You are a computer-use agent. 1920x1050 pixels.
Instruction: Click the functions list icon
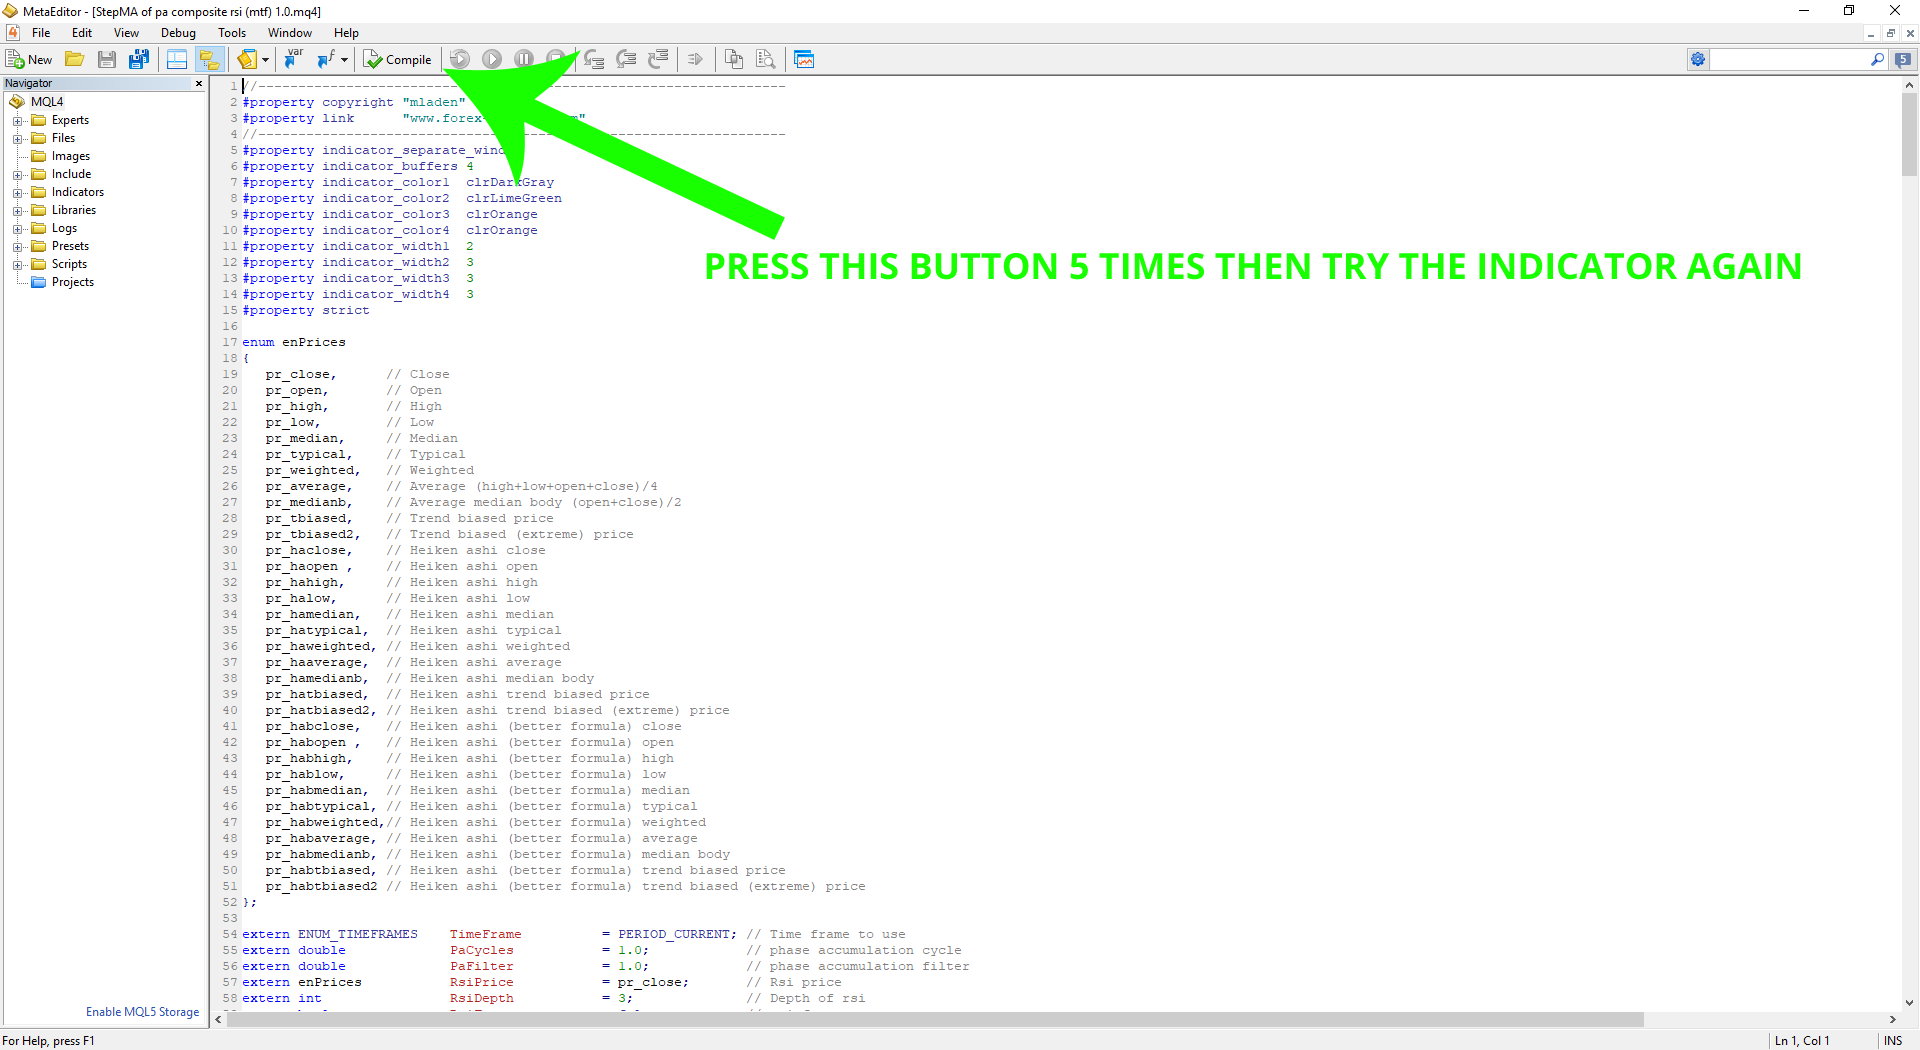coord(326,60)
